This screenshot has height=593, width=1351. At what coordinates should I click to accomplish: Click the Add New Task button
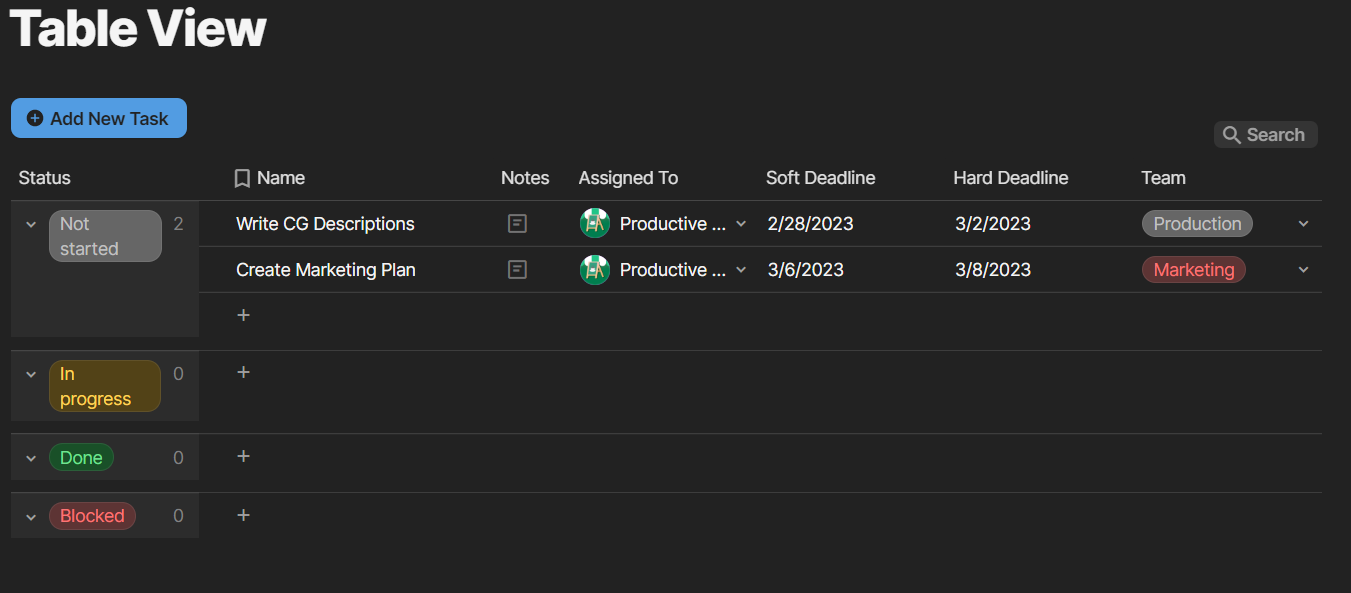(99, 118)
